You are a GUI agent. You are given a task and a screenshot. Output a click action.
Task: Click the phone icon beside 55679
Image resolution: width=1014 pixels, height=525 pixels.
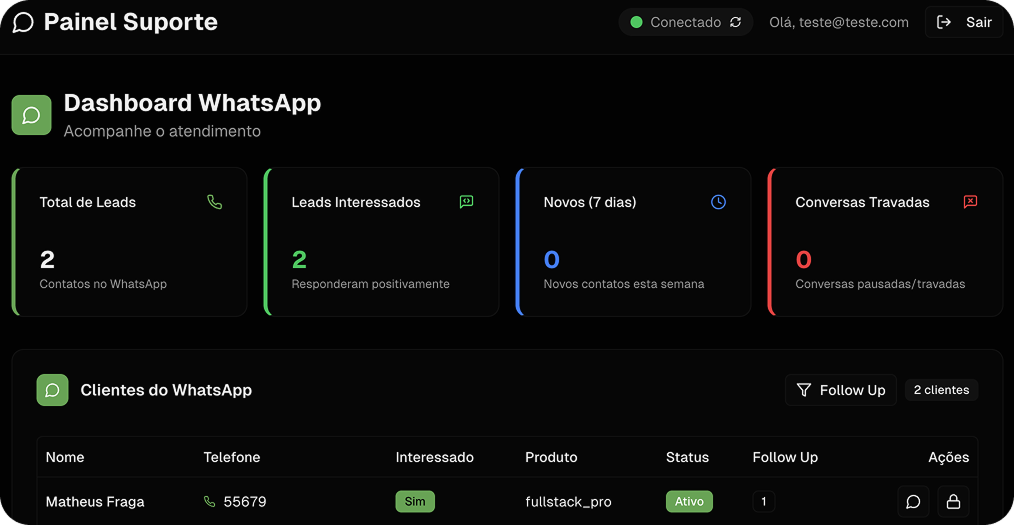tap(210, 502)
